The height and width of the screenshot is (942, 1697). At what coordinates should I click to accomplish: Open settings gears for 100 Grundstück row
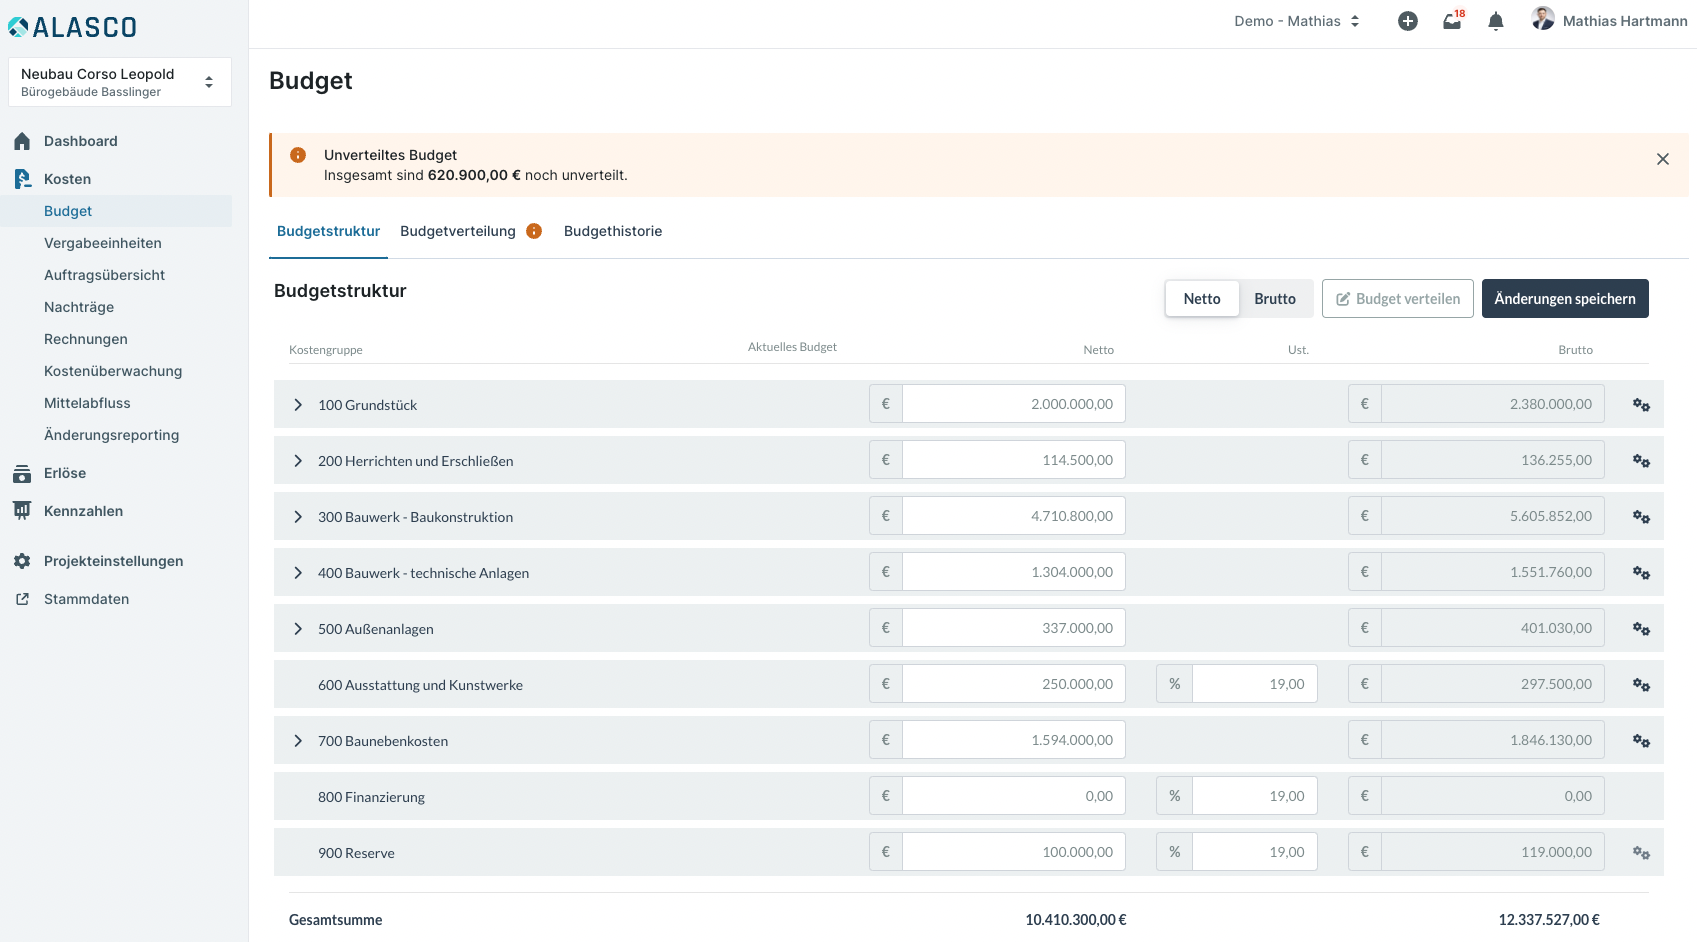coord(1641,405)
